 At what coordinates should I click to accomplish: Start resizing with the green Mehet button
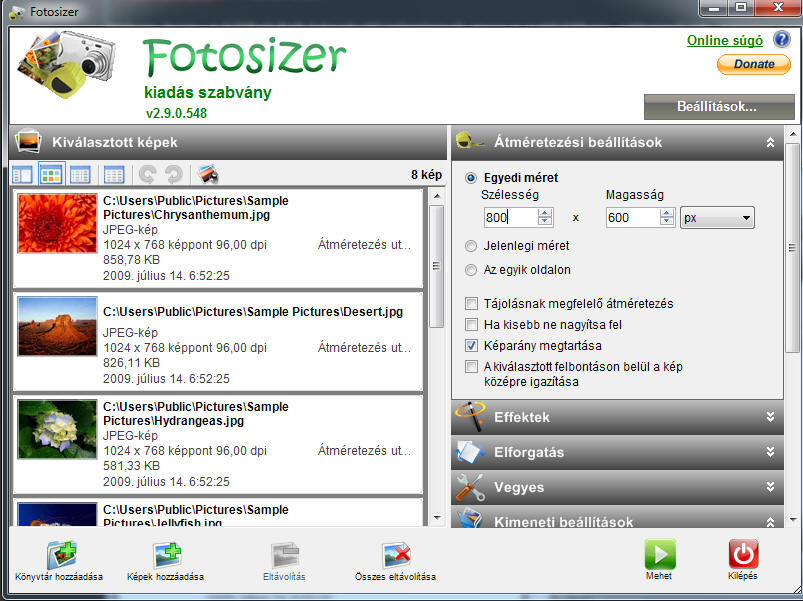pyautogui.click(x=660, y=560)
